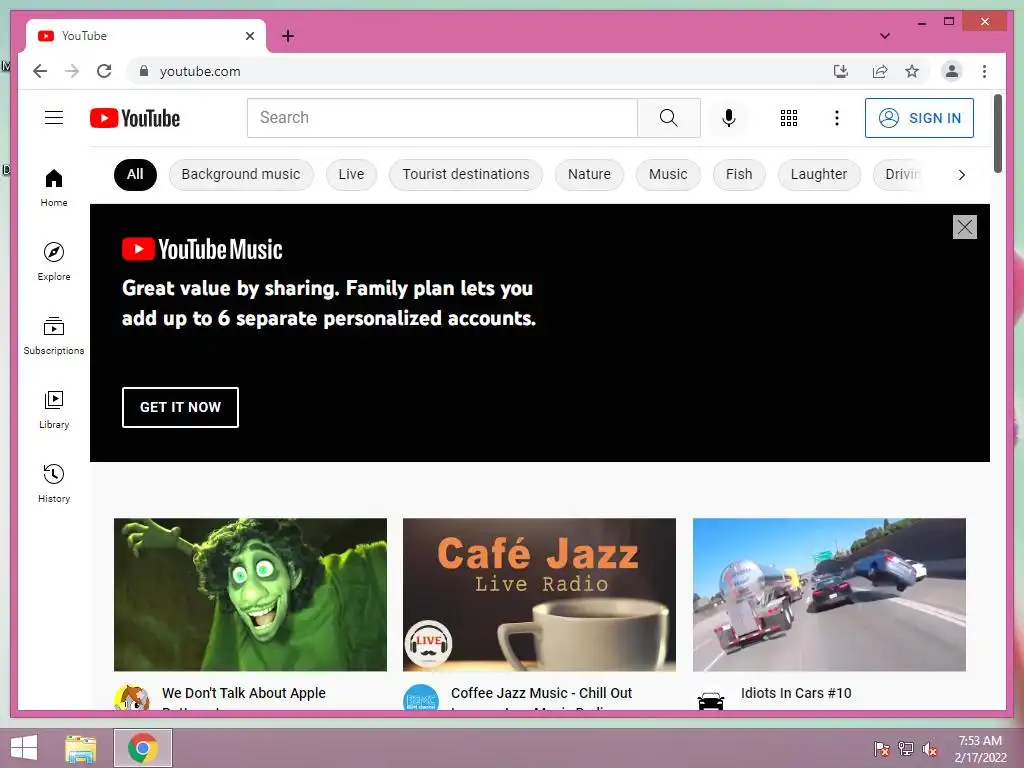Open the Chrome profile avatar
The width and height of the screenshot is (1024, 768).
(x=952, y=71)
